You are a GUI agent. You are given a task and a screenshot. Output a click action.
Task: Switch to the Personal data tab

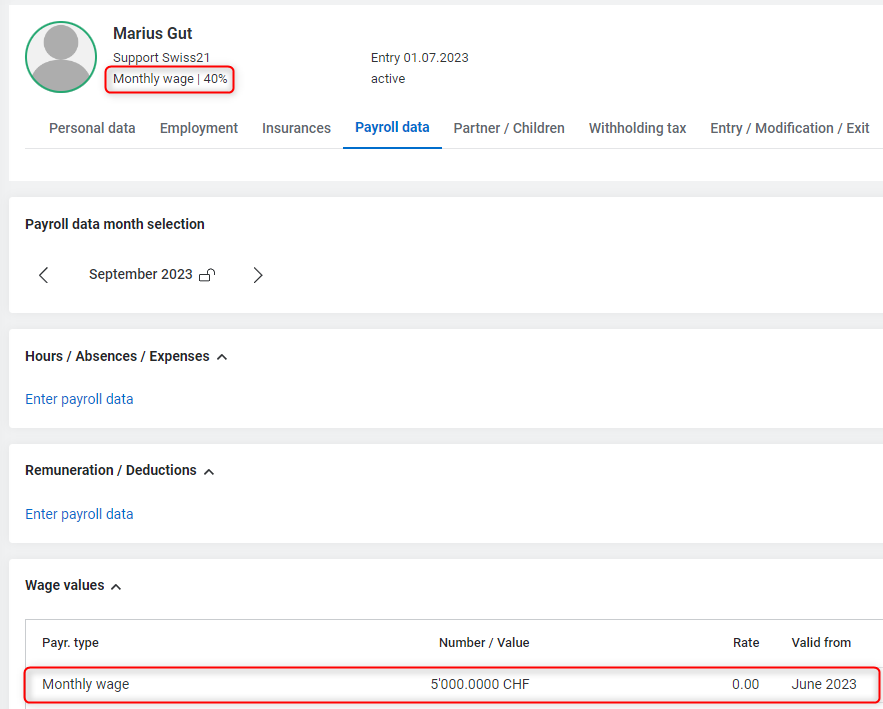(x=92, y=128)
